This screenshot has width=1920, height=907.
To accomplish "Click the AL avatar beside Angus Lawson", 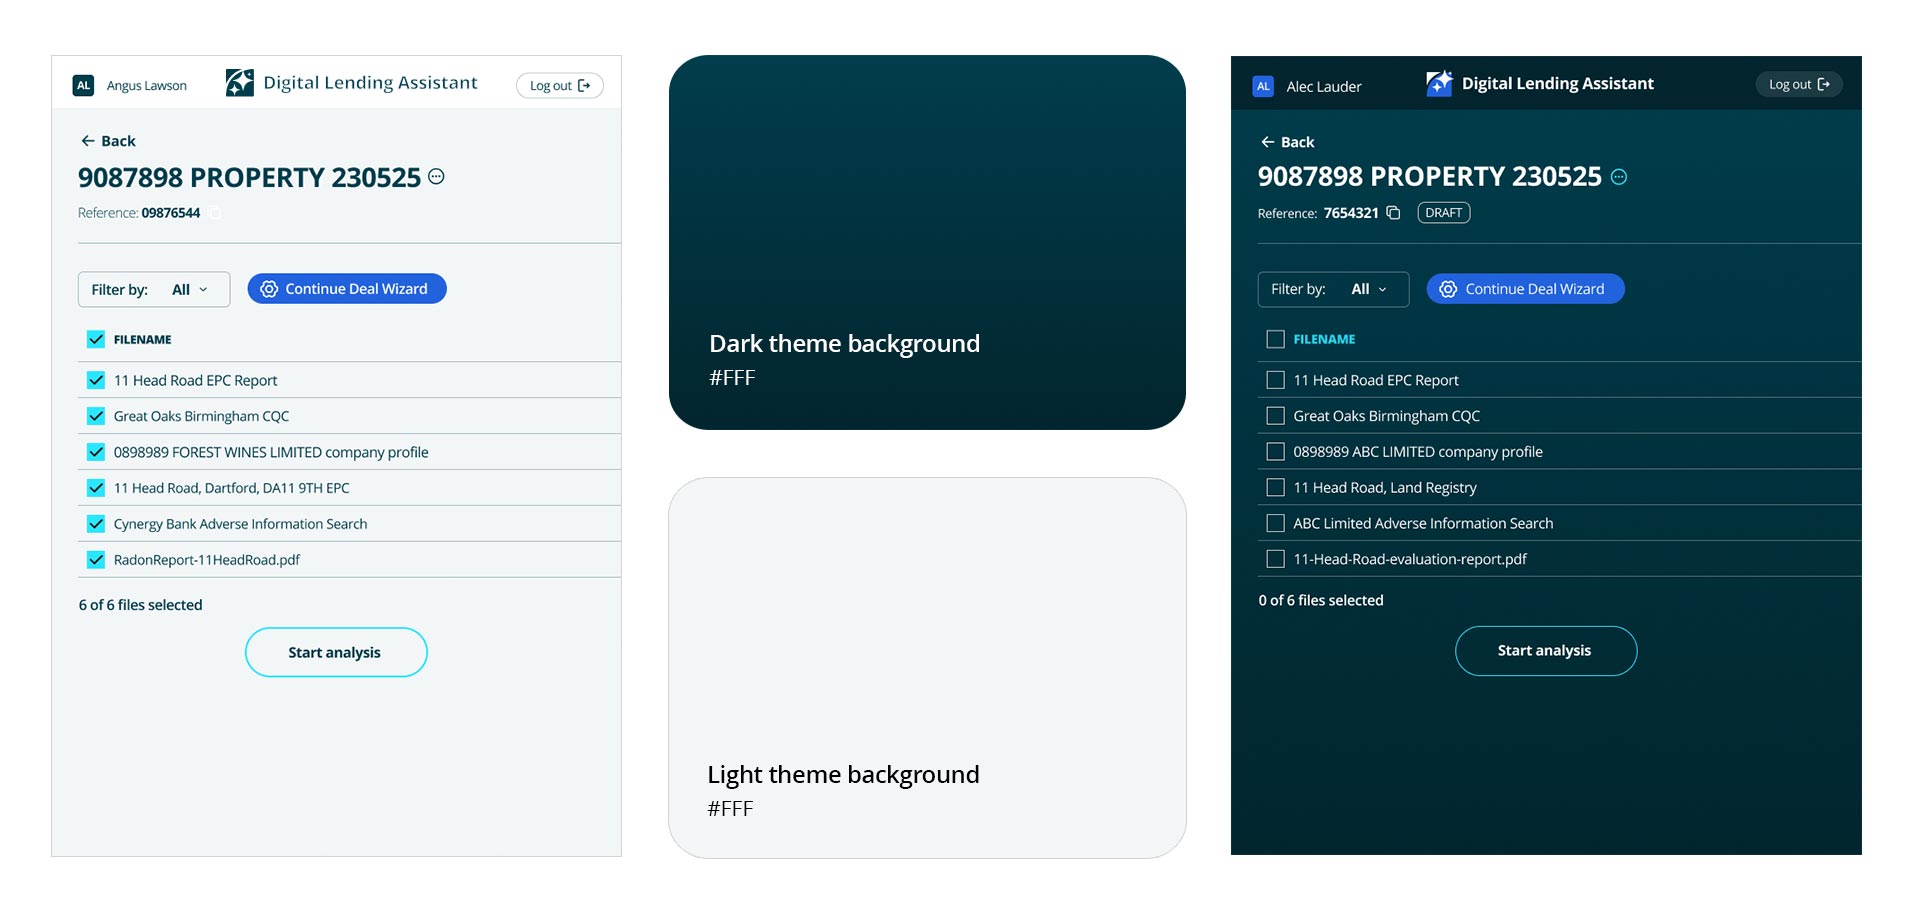I will [x=84, y=85].
